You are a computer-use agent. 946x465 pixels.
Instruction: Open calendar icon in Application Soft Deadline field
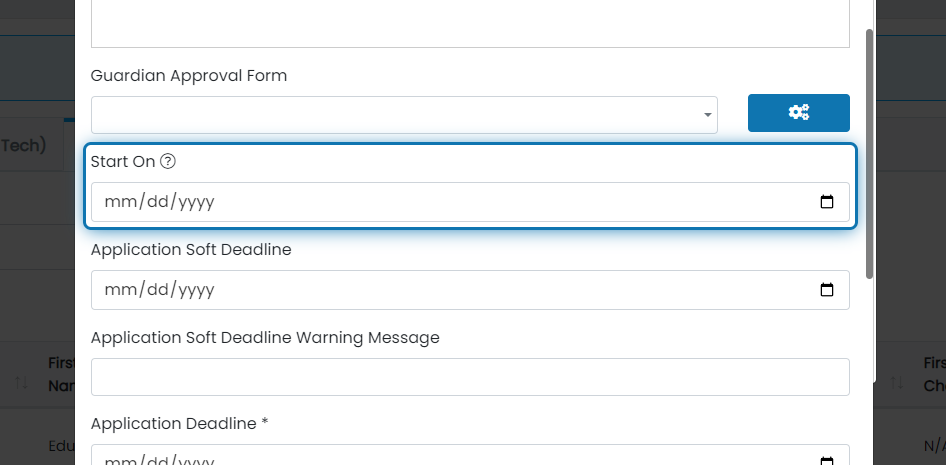(x=827, y=290)
